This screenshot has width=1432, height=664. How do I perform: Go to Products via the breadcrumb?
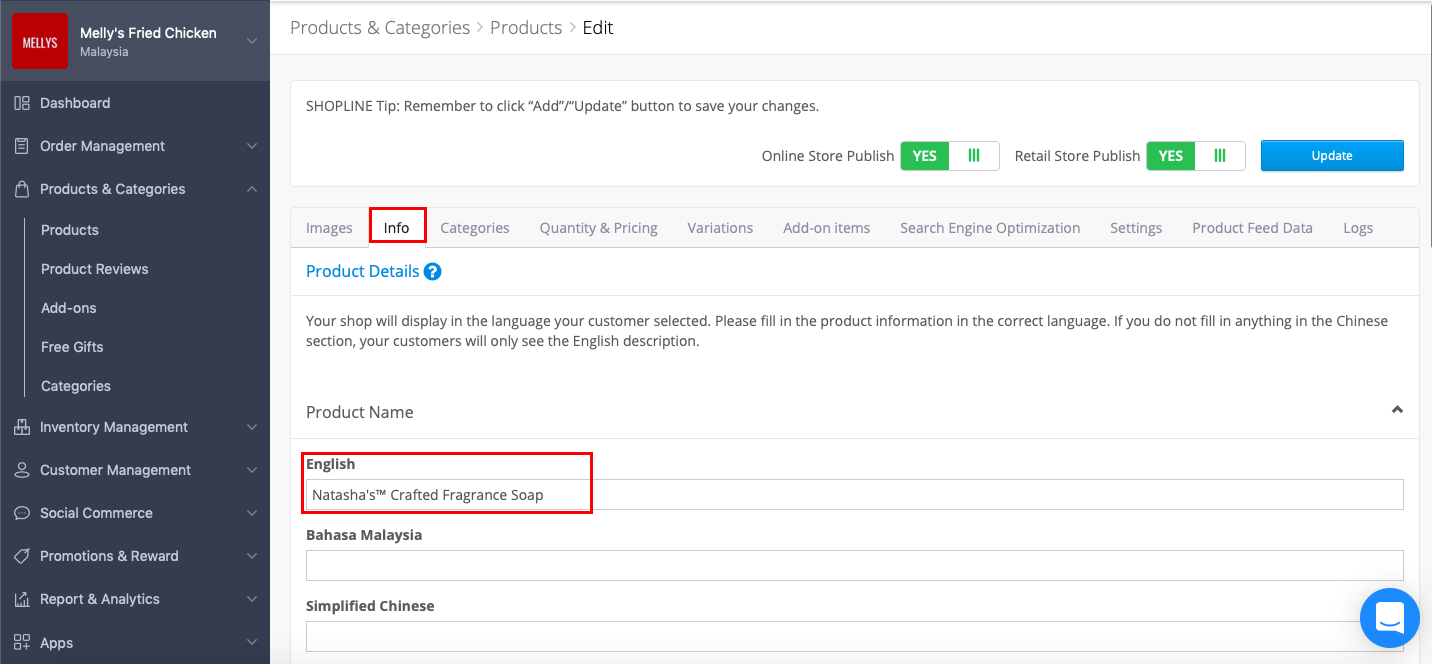click(526, 27)
